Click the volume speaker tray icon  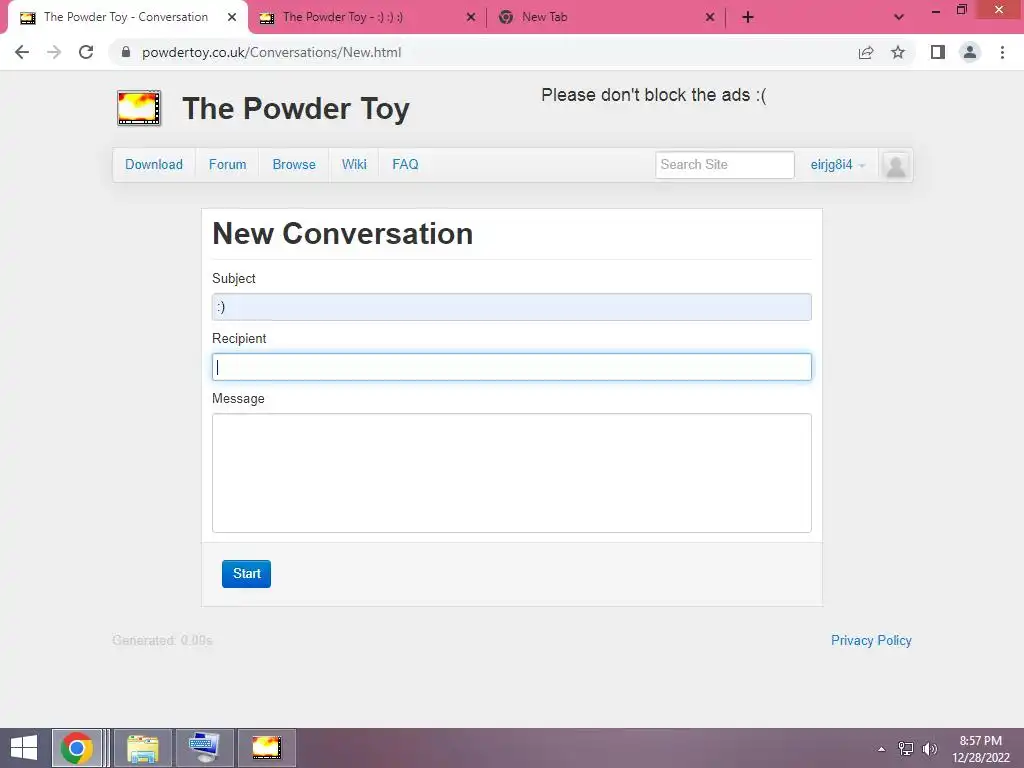click(x=929, y=749)
